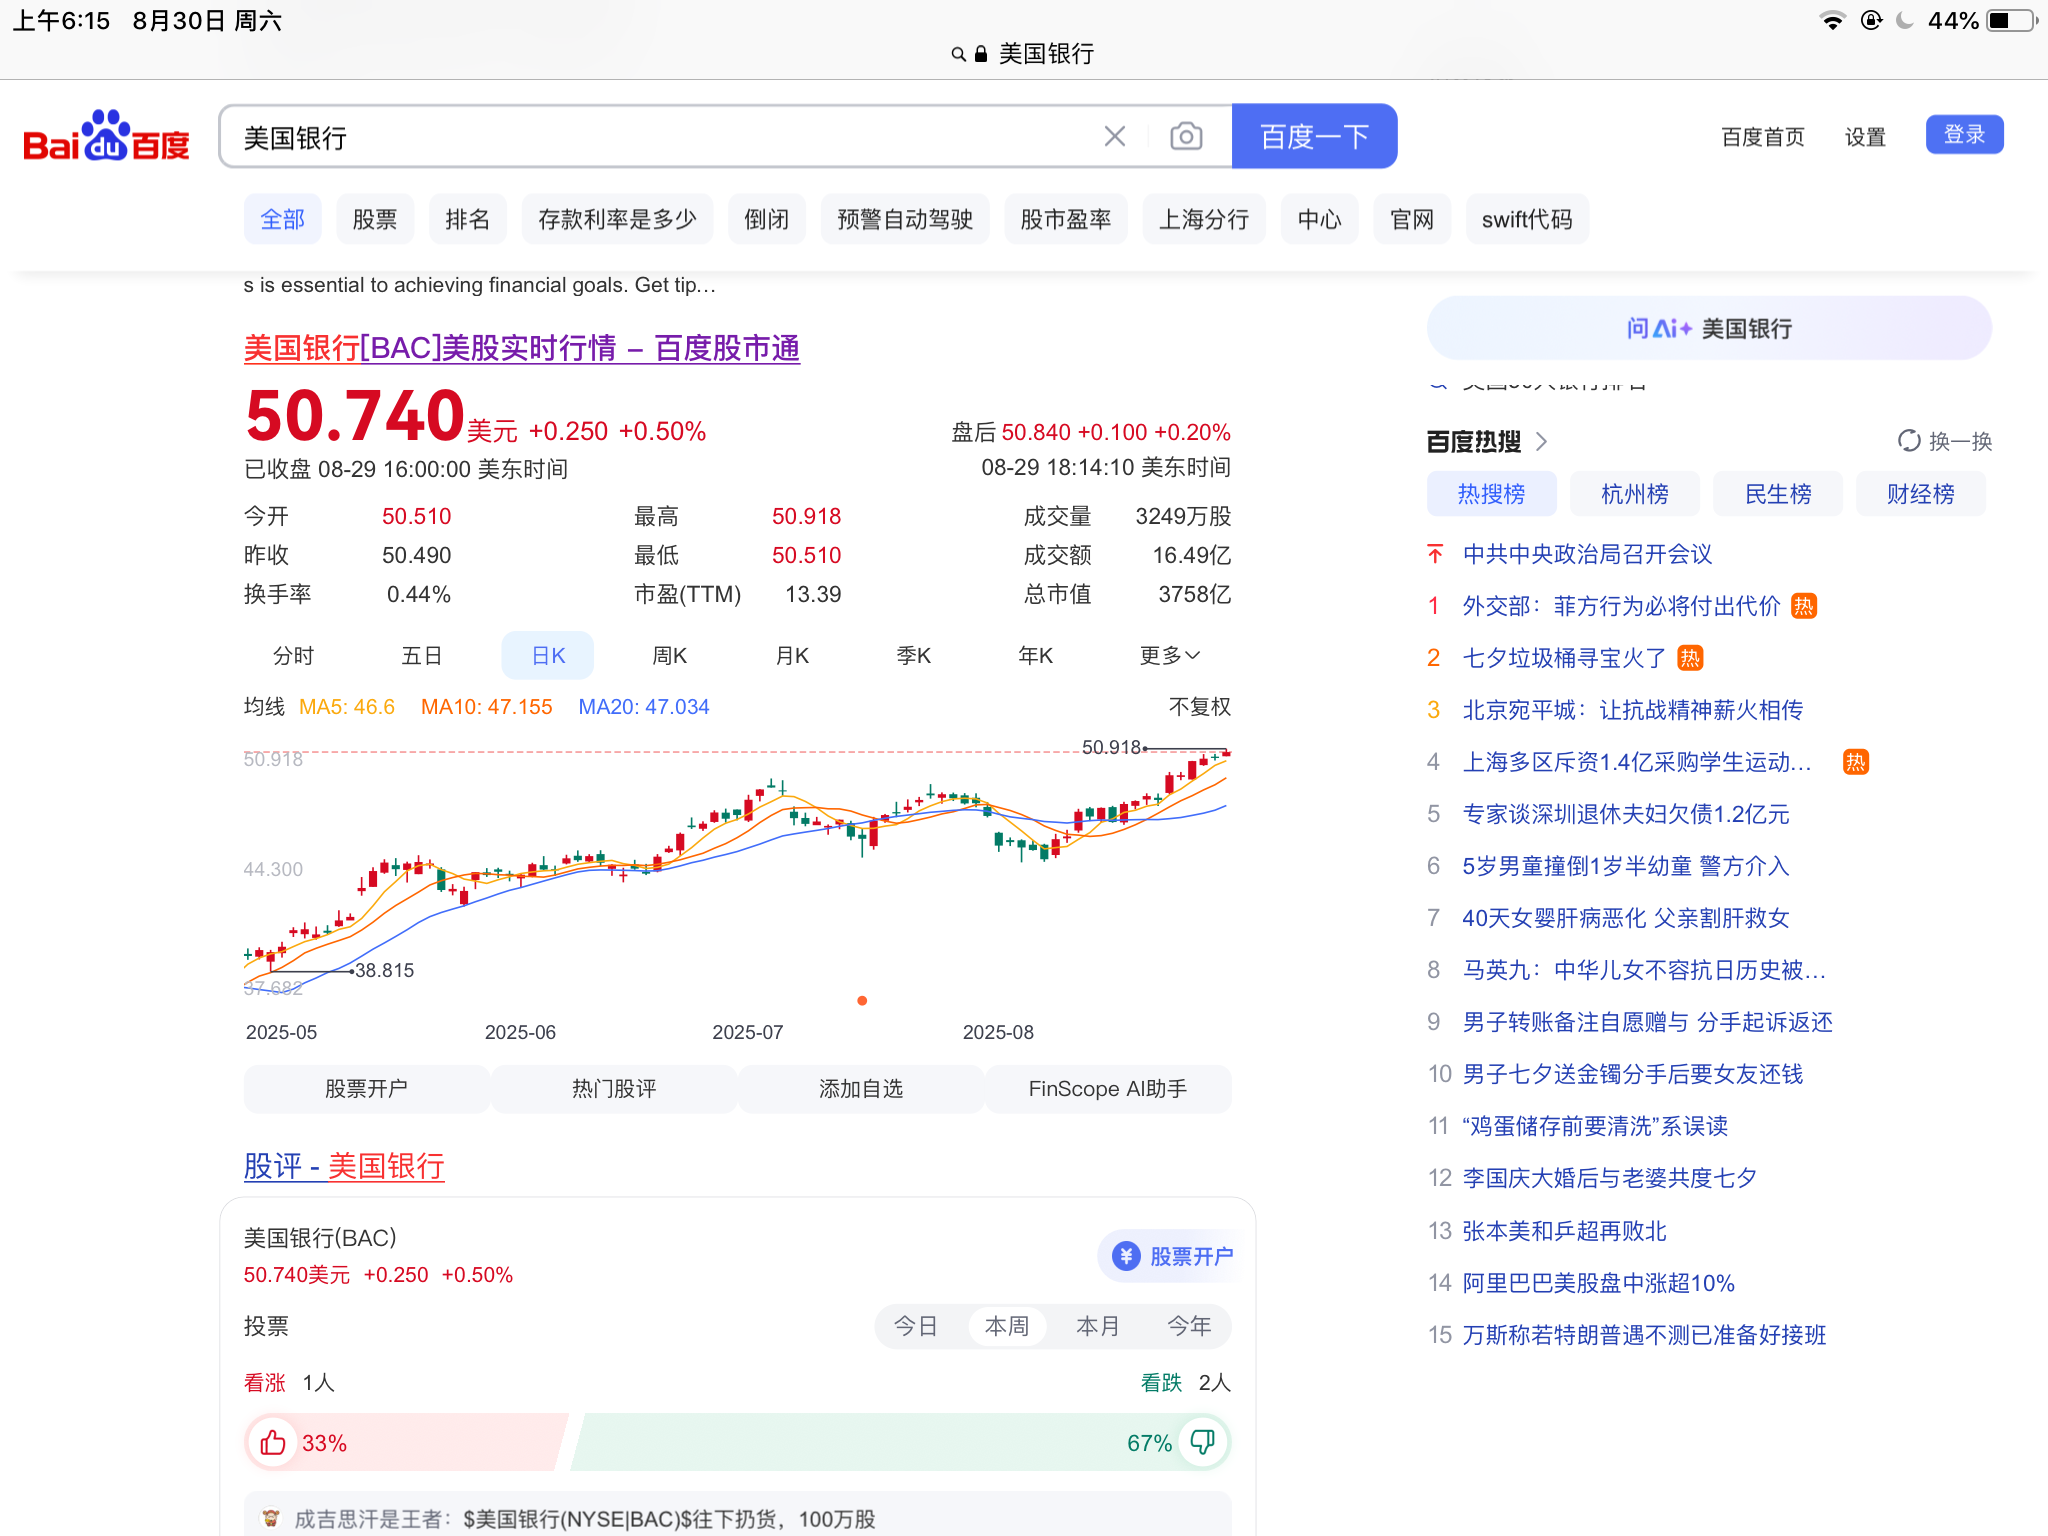Click the orange marker dot on chart
Screen dimensions: 2048x1536
pos(862,1001)
